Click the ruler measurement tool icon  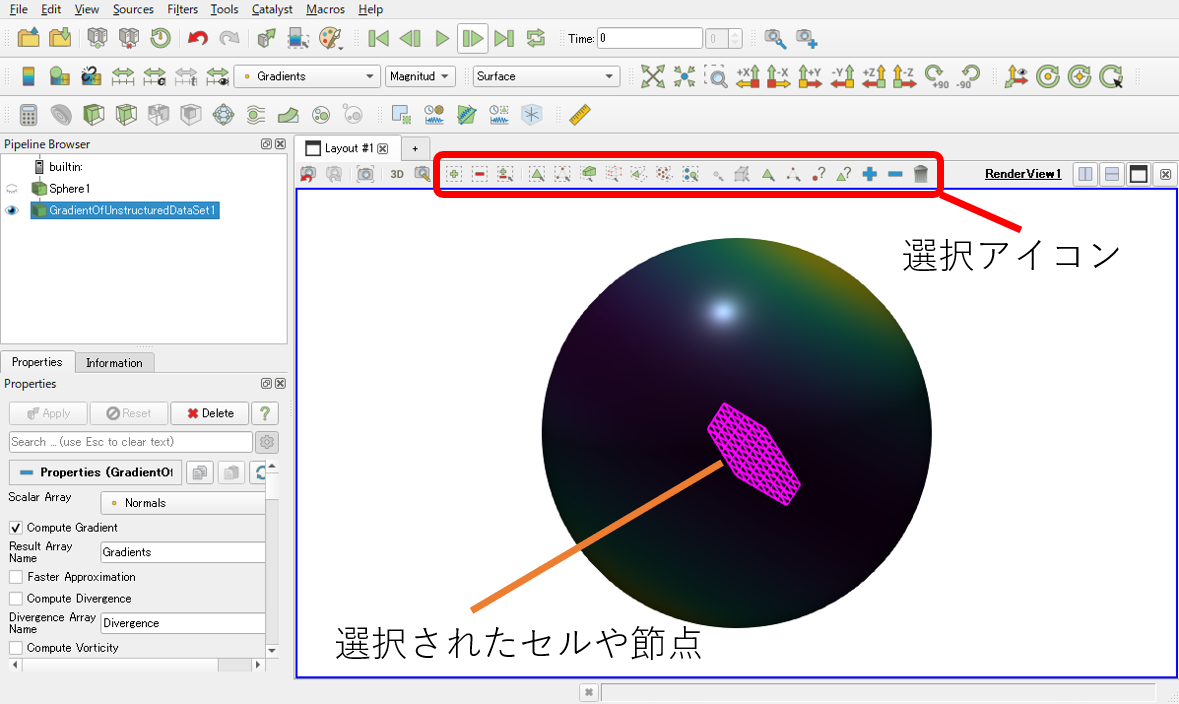click(x=580, y=114)
